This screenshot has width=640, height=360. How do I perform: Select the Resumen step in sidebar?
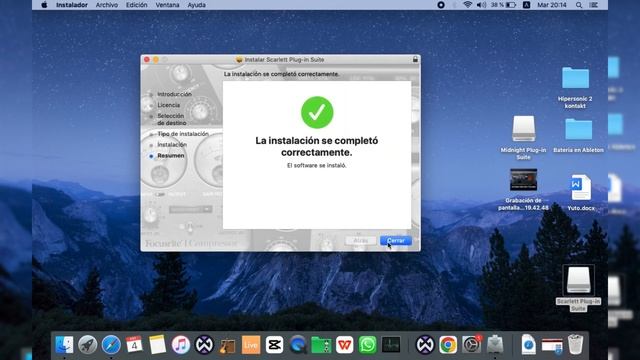click(x=171, y=156)
